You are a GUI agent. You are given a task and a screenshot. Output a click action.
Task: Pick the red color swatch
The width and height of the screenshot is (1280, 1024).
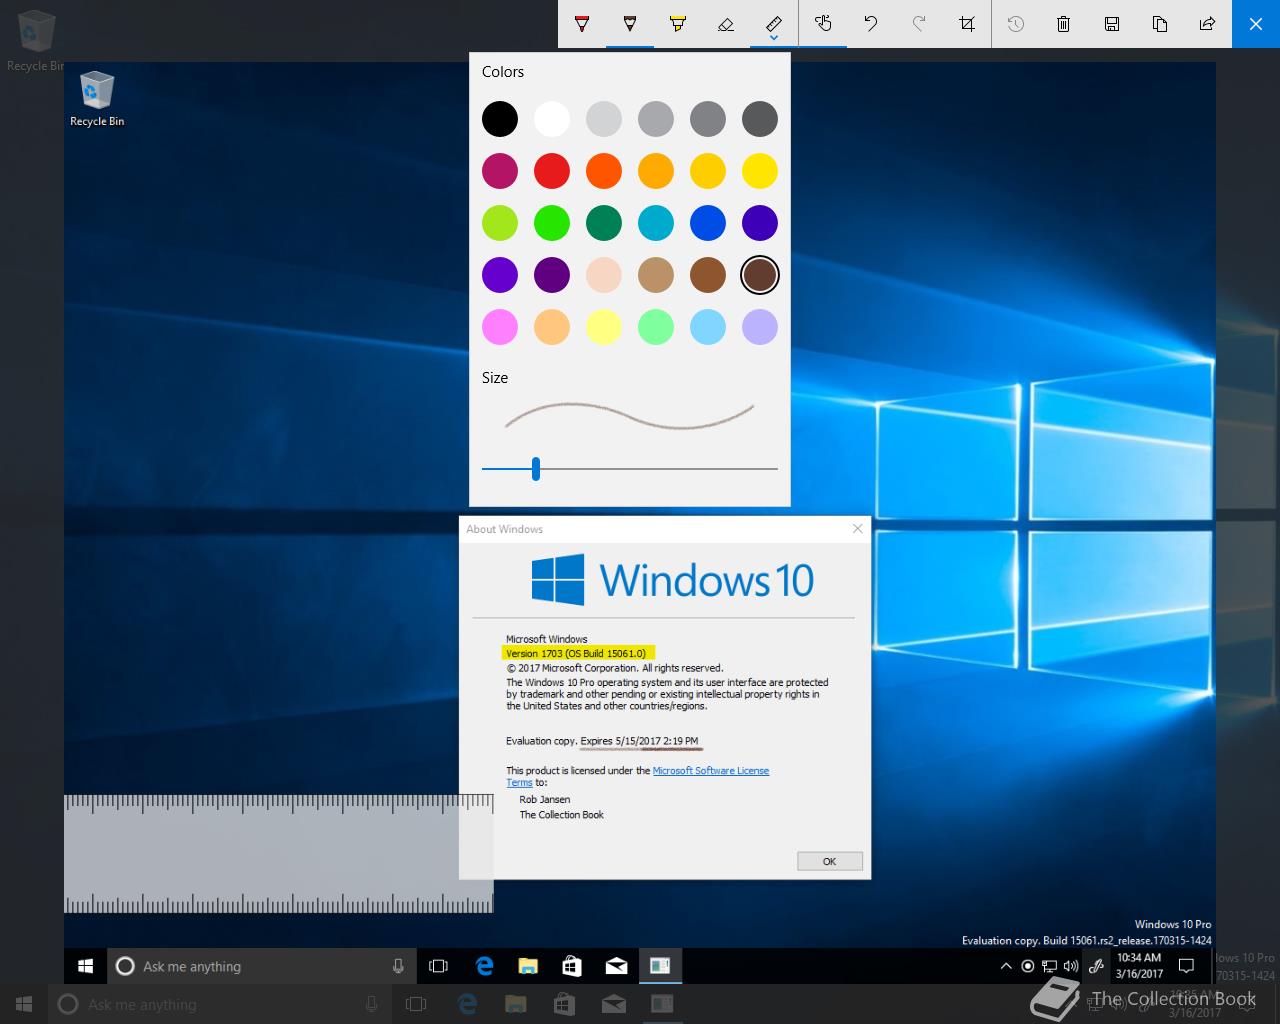[x=552, y=171]
